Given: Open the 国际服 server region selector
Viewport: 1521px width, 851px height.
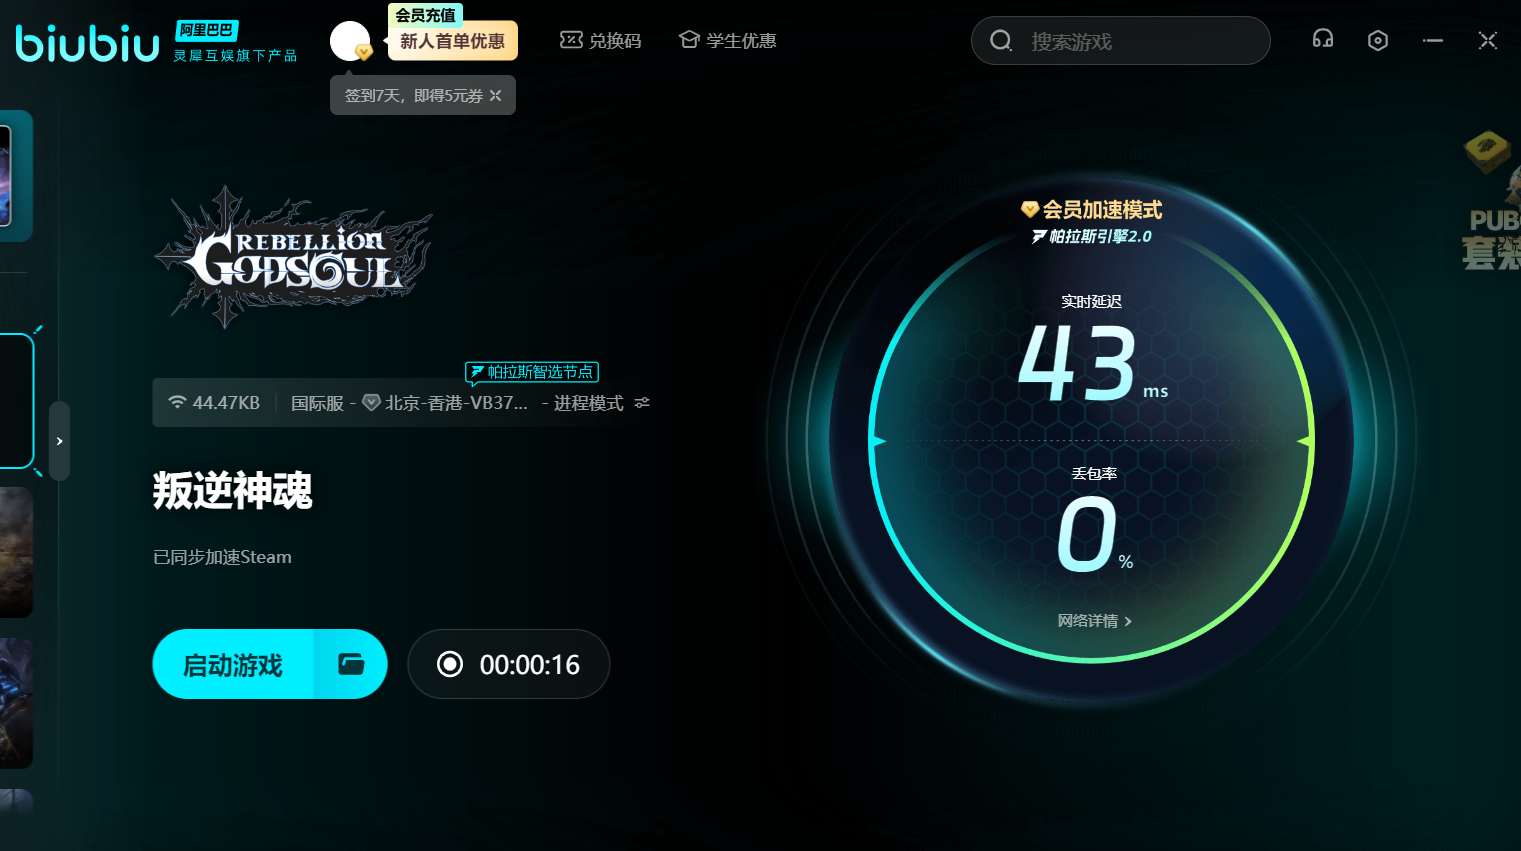Looking at the screenshot, I should (317, 403).
